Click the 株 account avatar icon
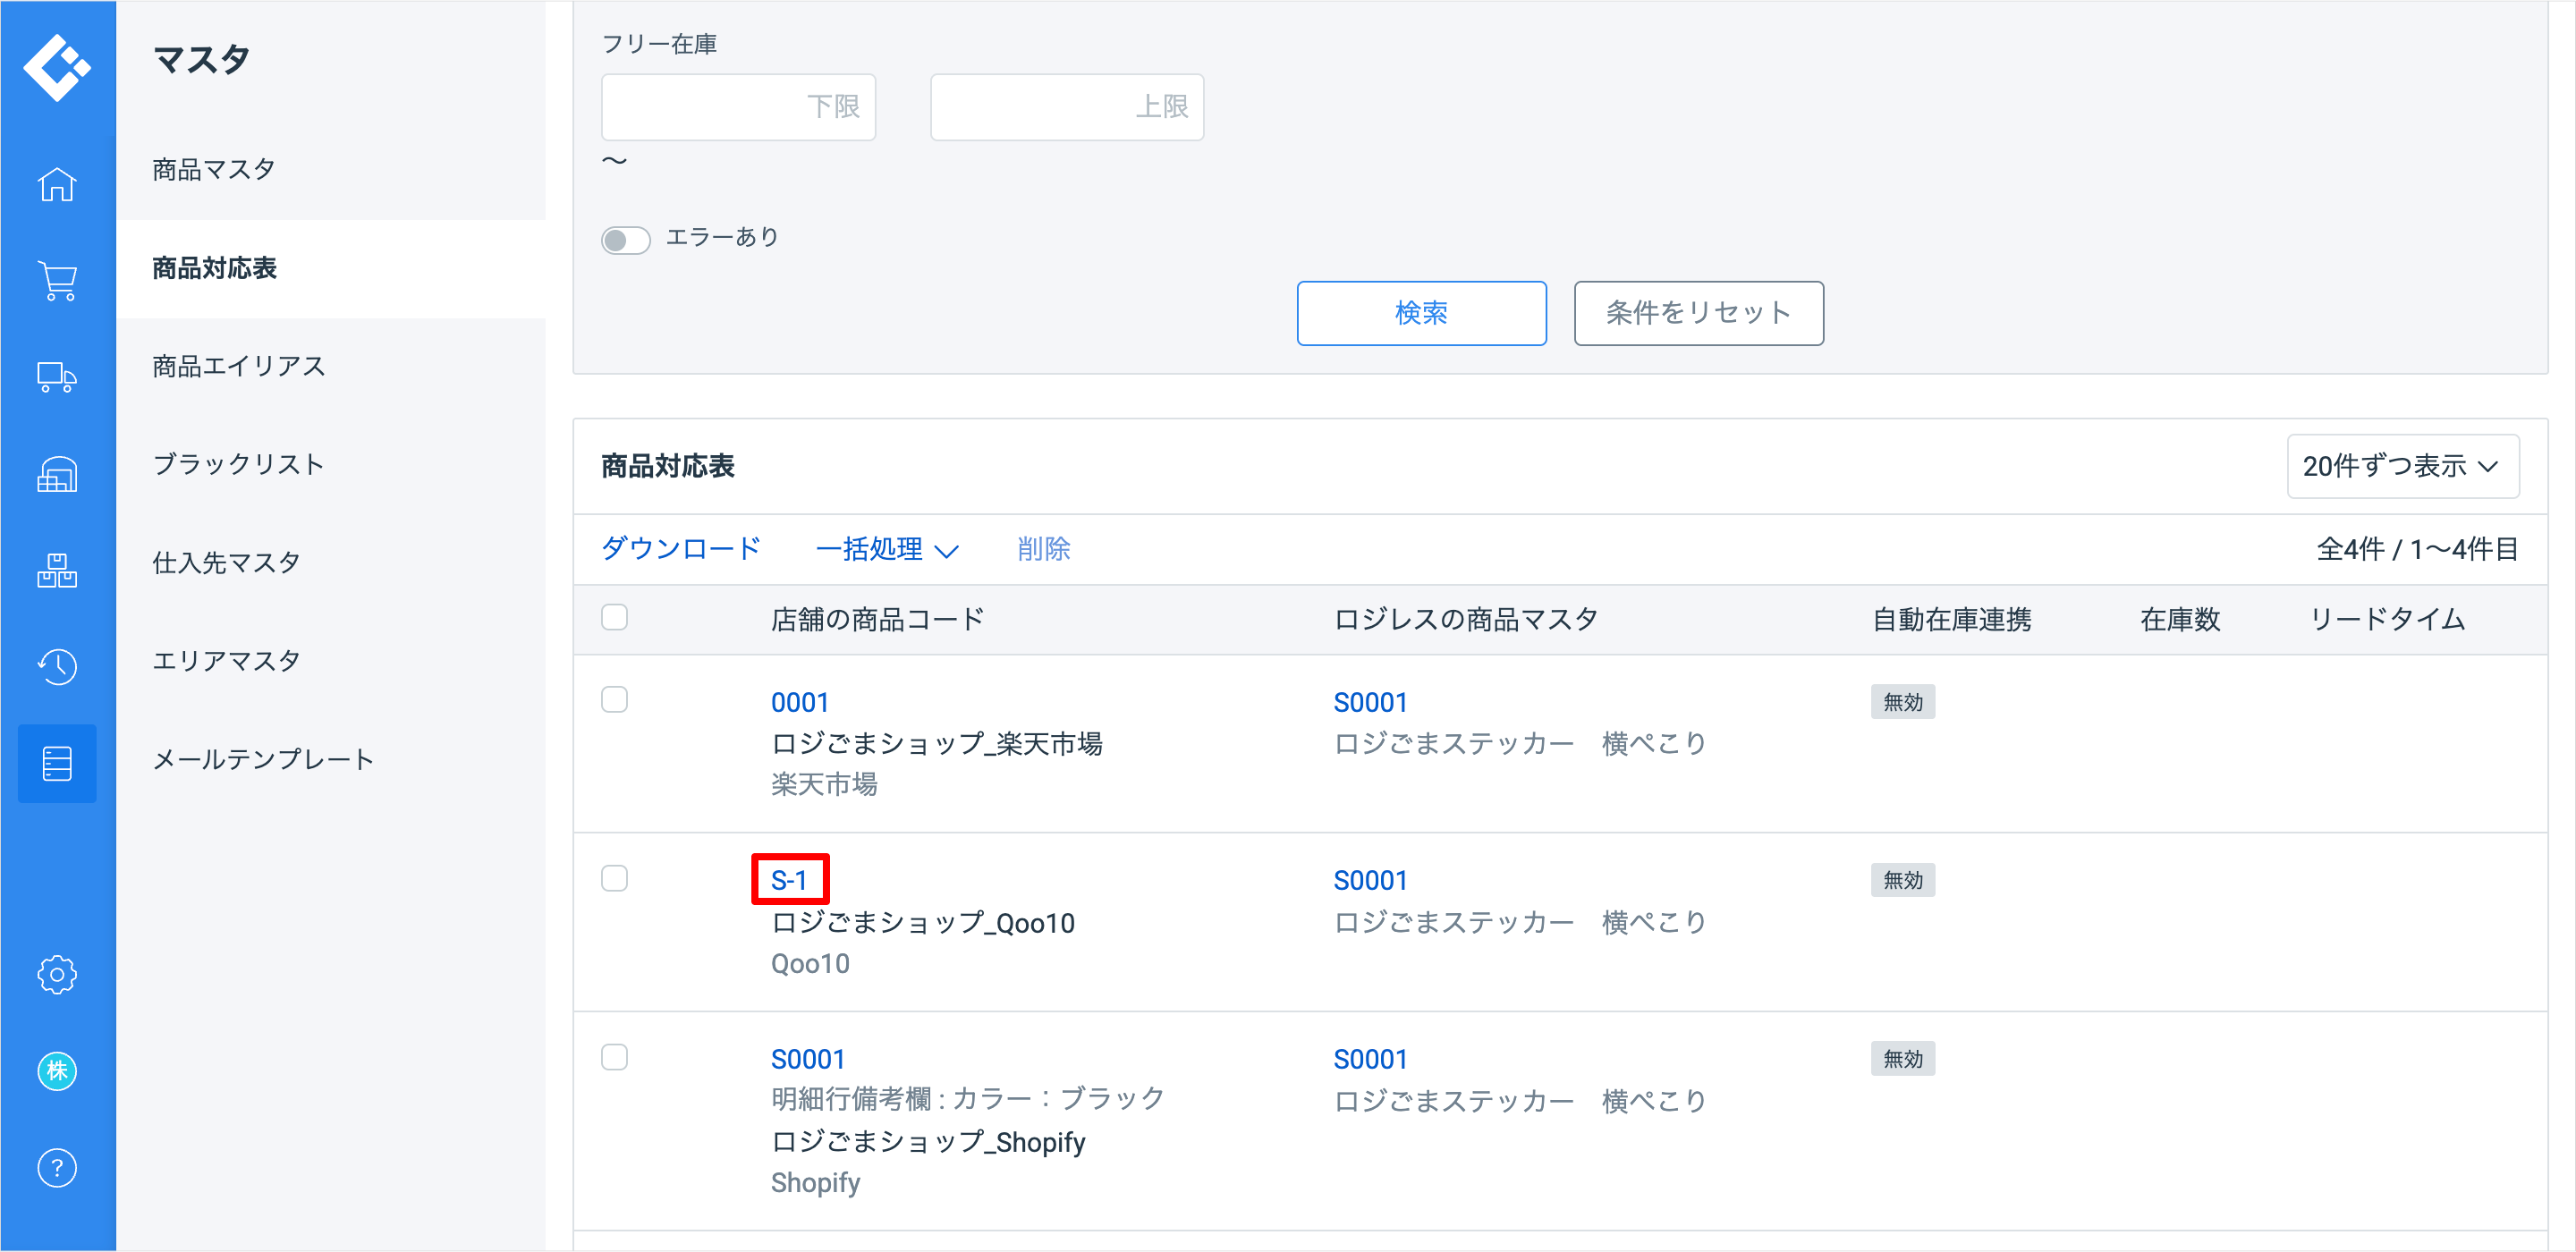Image resolution: width=2576 pixels, height=1252 pixels. [x=57, y=1071]
